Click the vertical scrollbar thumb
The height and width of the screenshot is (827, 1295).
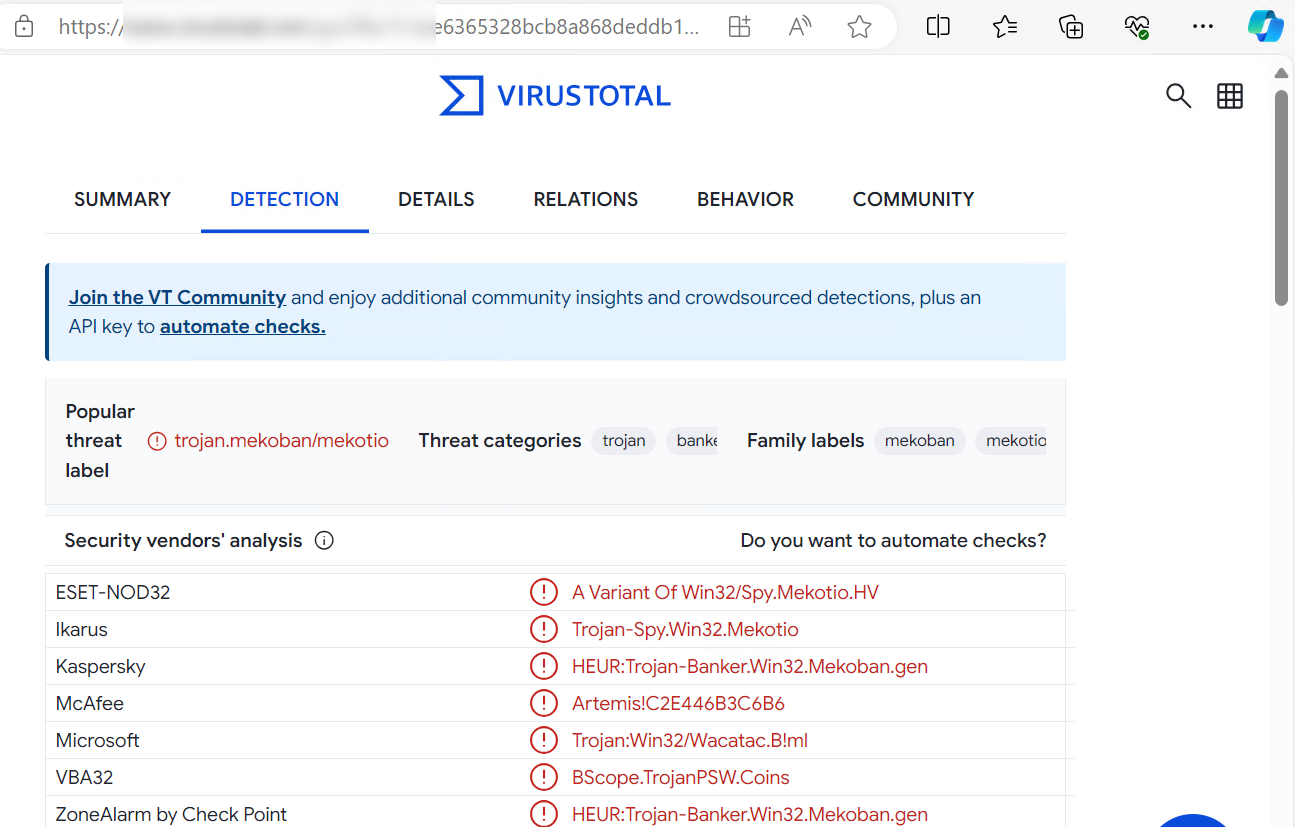click(x=1281, y=195)
